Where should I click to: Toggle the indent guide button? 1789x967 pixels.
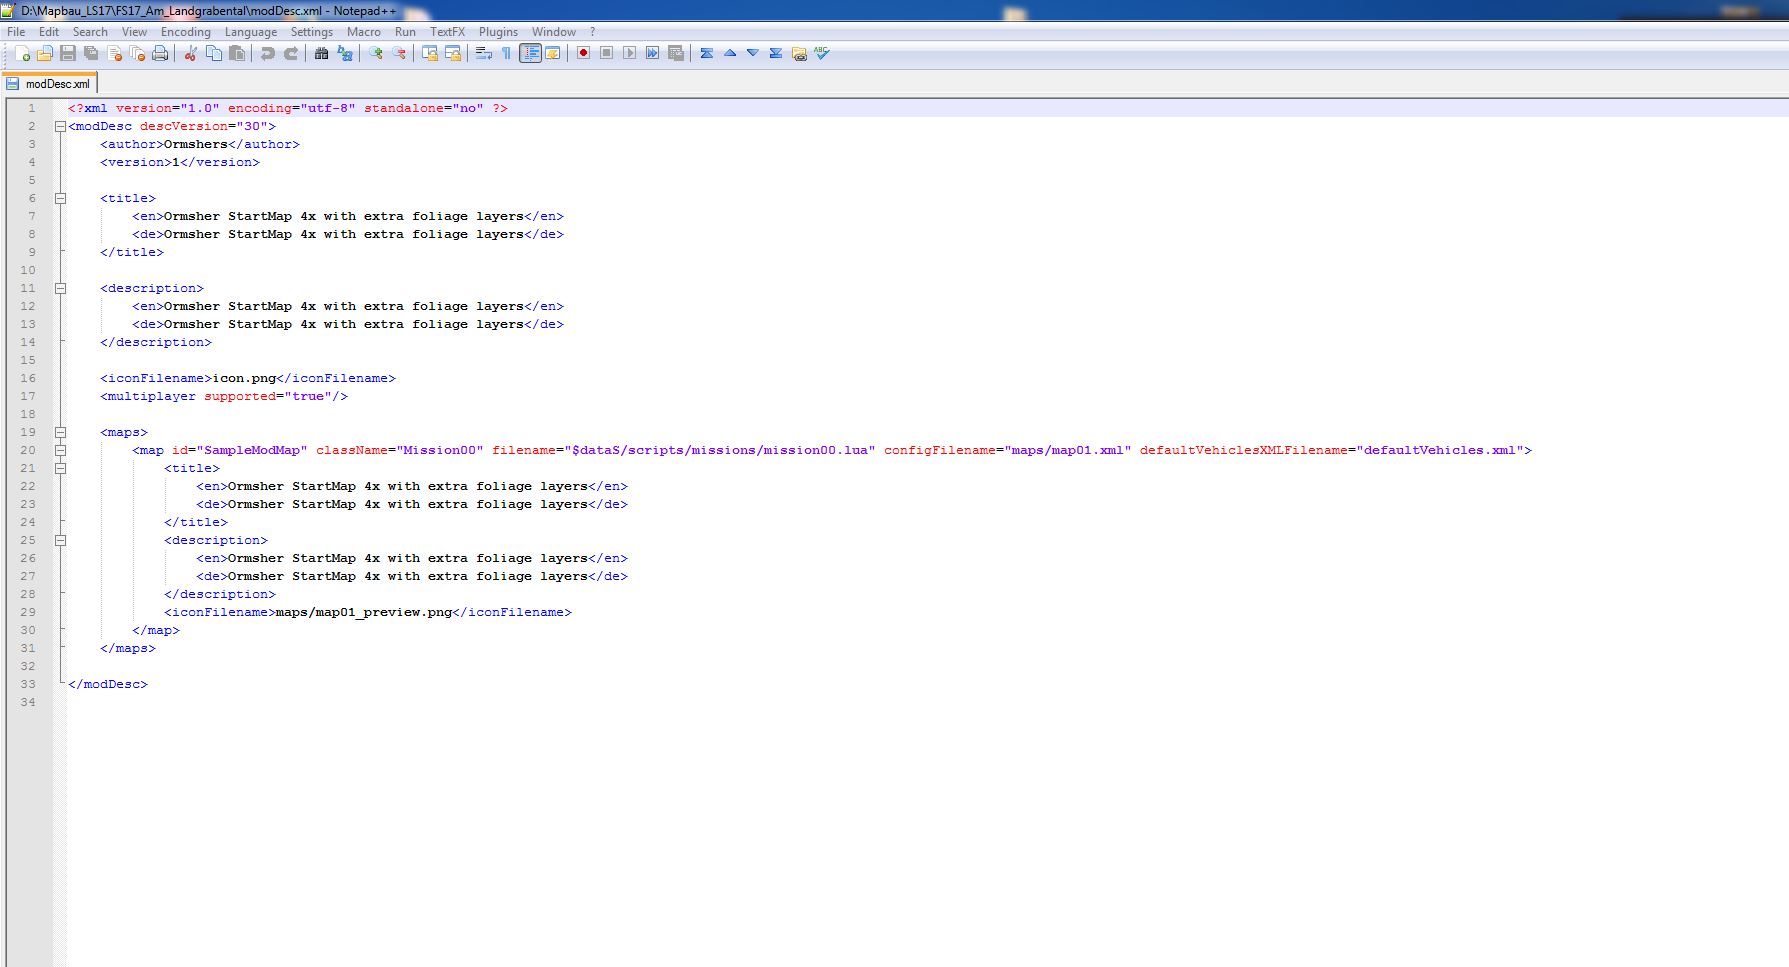click(530, 54)
